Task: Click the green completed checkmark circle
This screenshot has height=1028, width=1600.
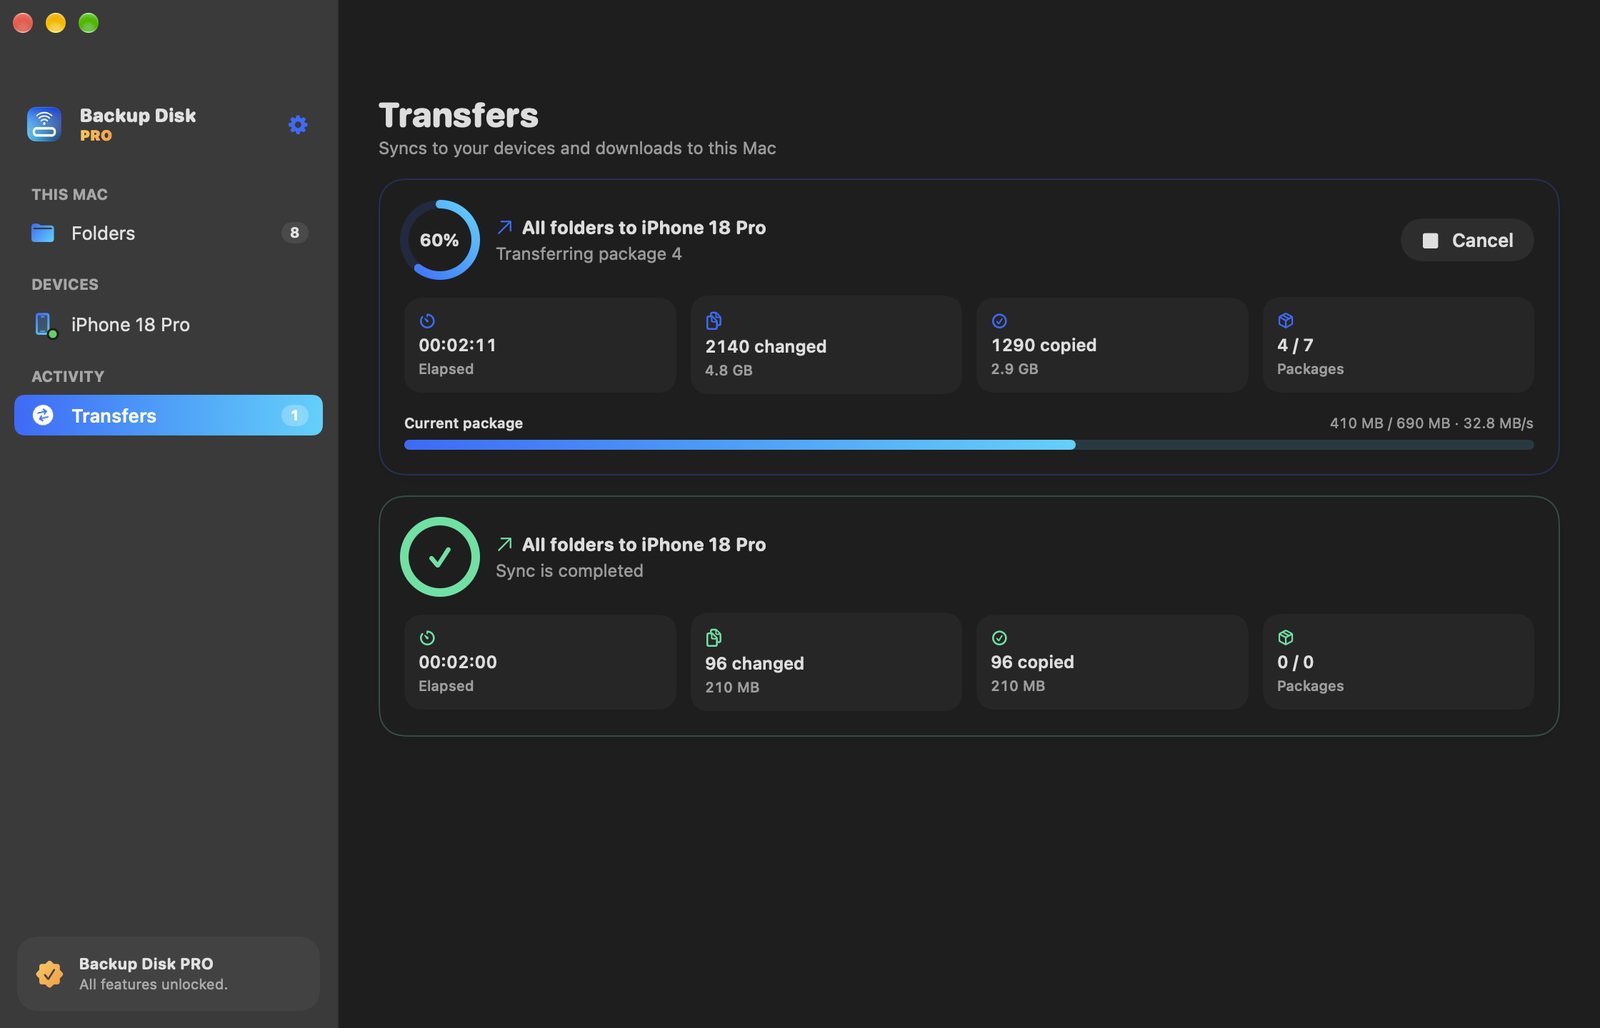Action: [x=440, y=557]
